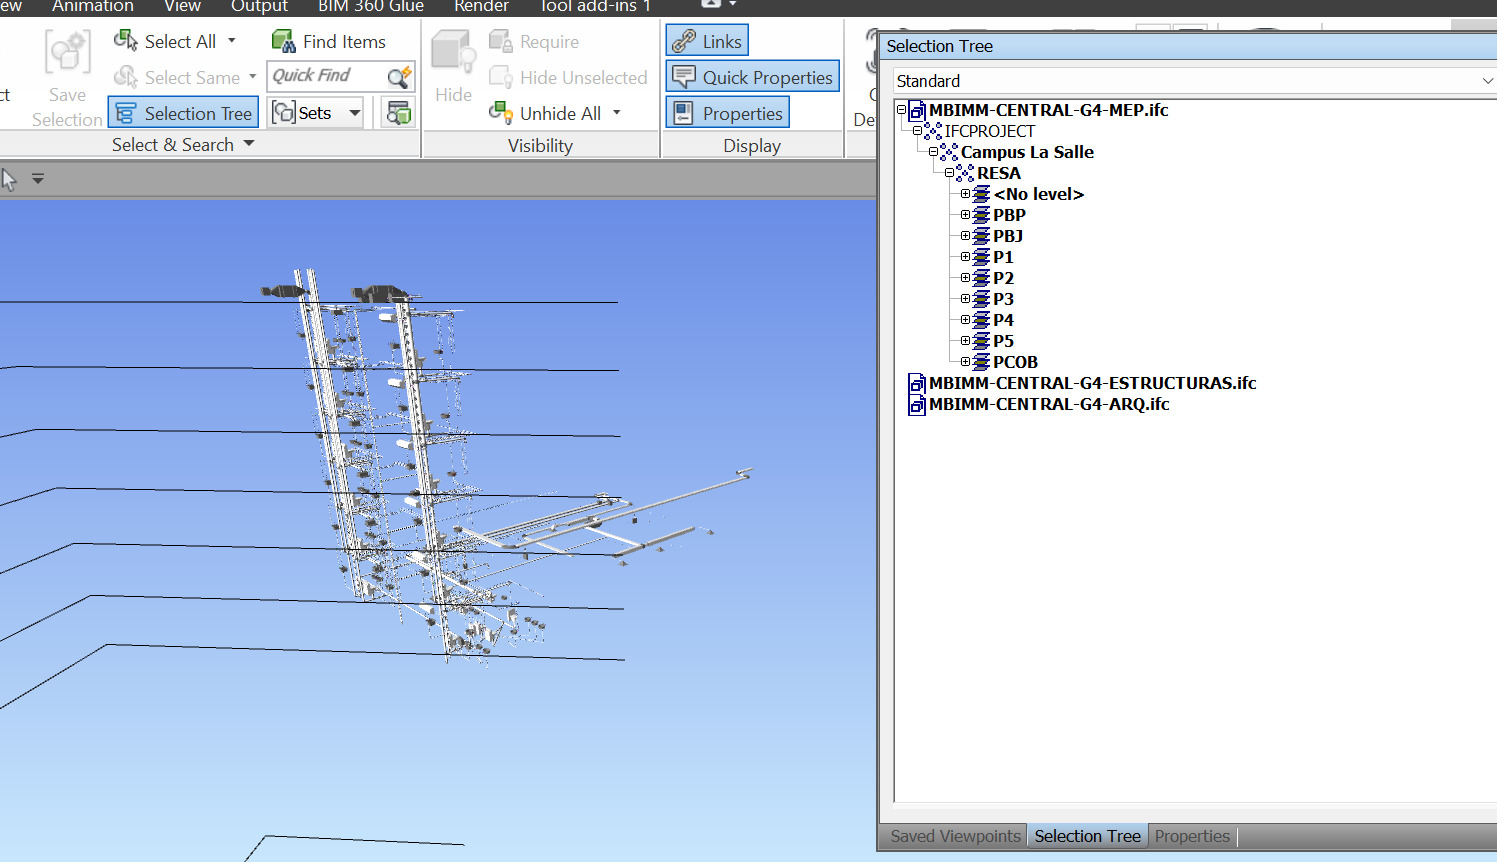The image size is (1497, 862).
Task: Open the Standard selection tree dropdown
Action: click(1487, 80)
